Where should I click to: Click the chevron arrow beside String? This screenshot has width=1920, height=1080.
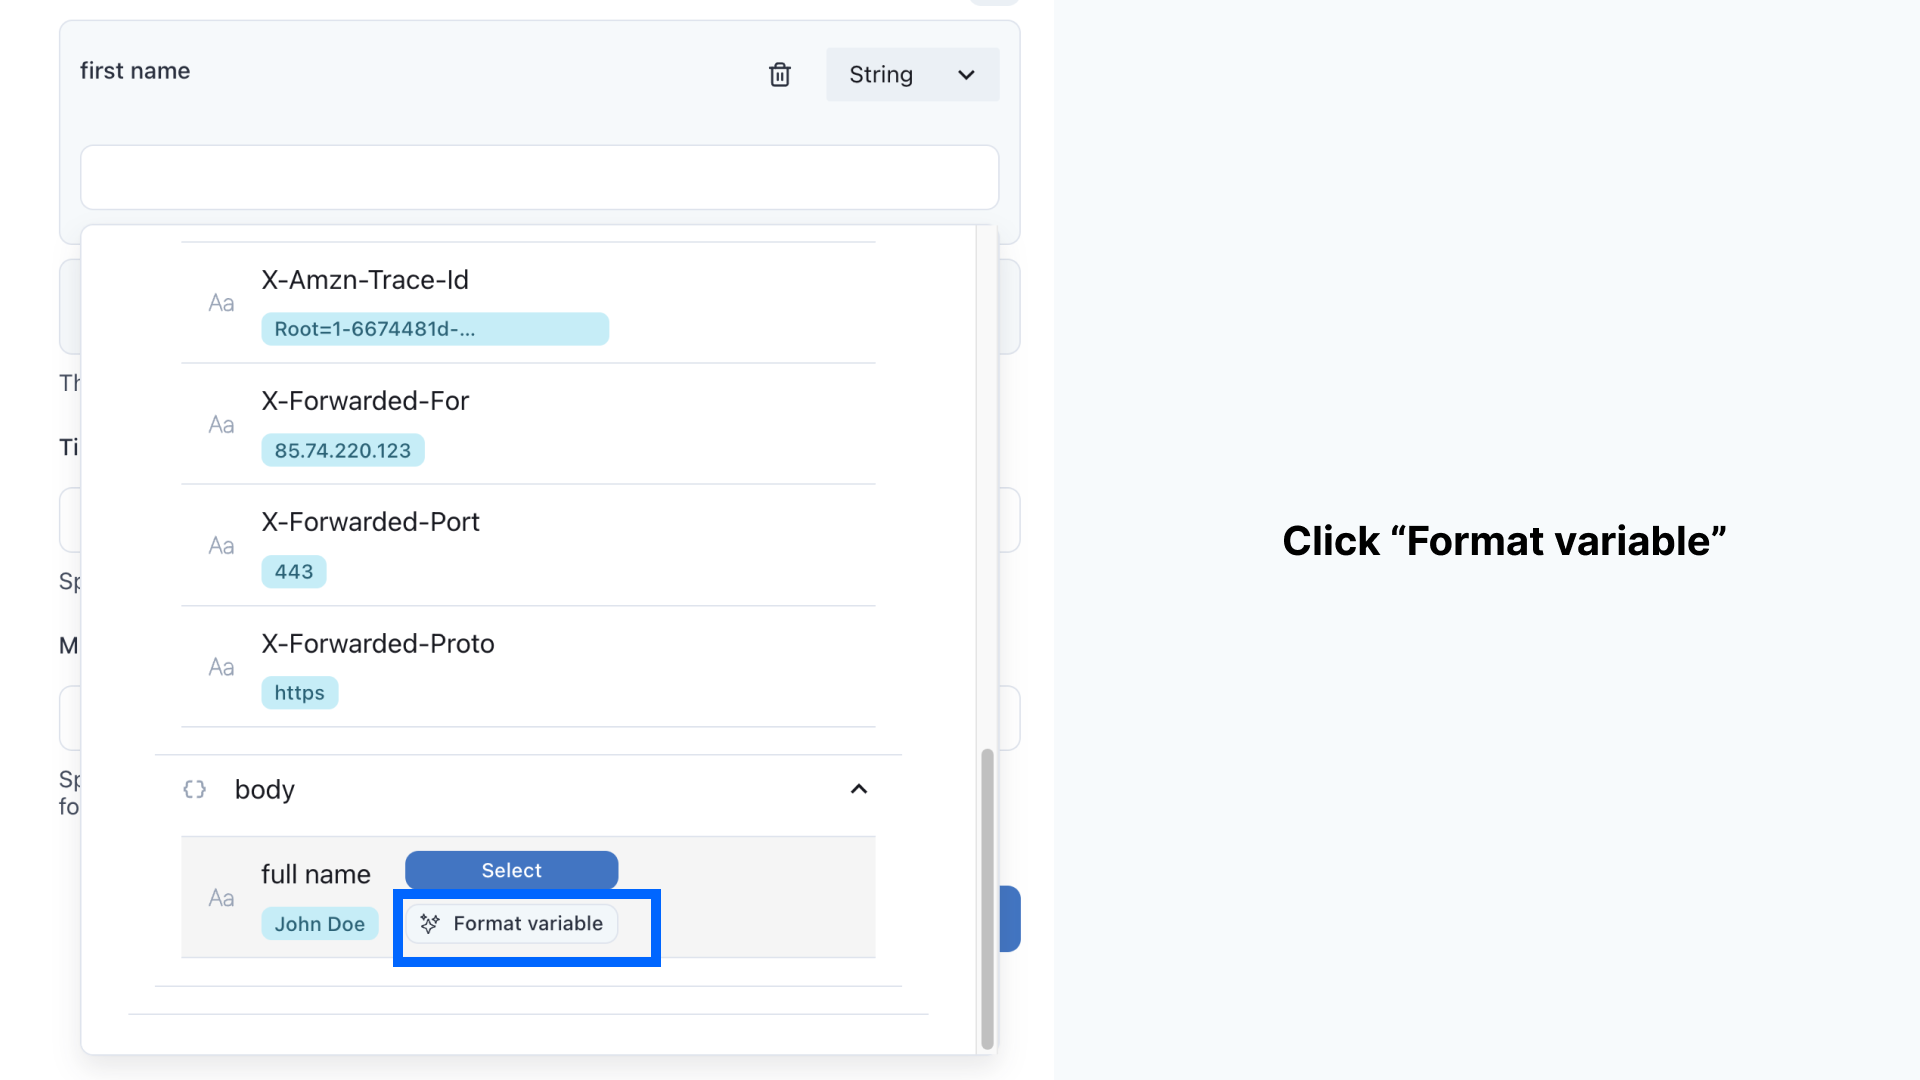point(966,75)
